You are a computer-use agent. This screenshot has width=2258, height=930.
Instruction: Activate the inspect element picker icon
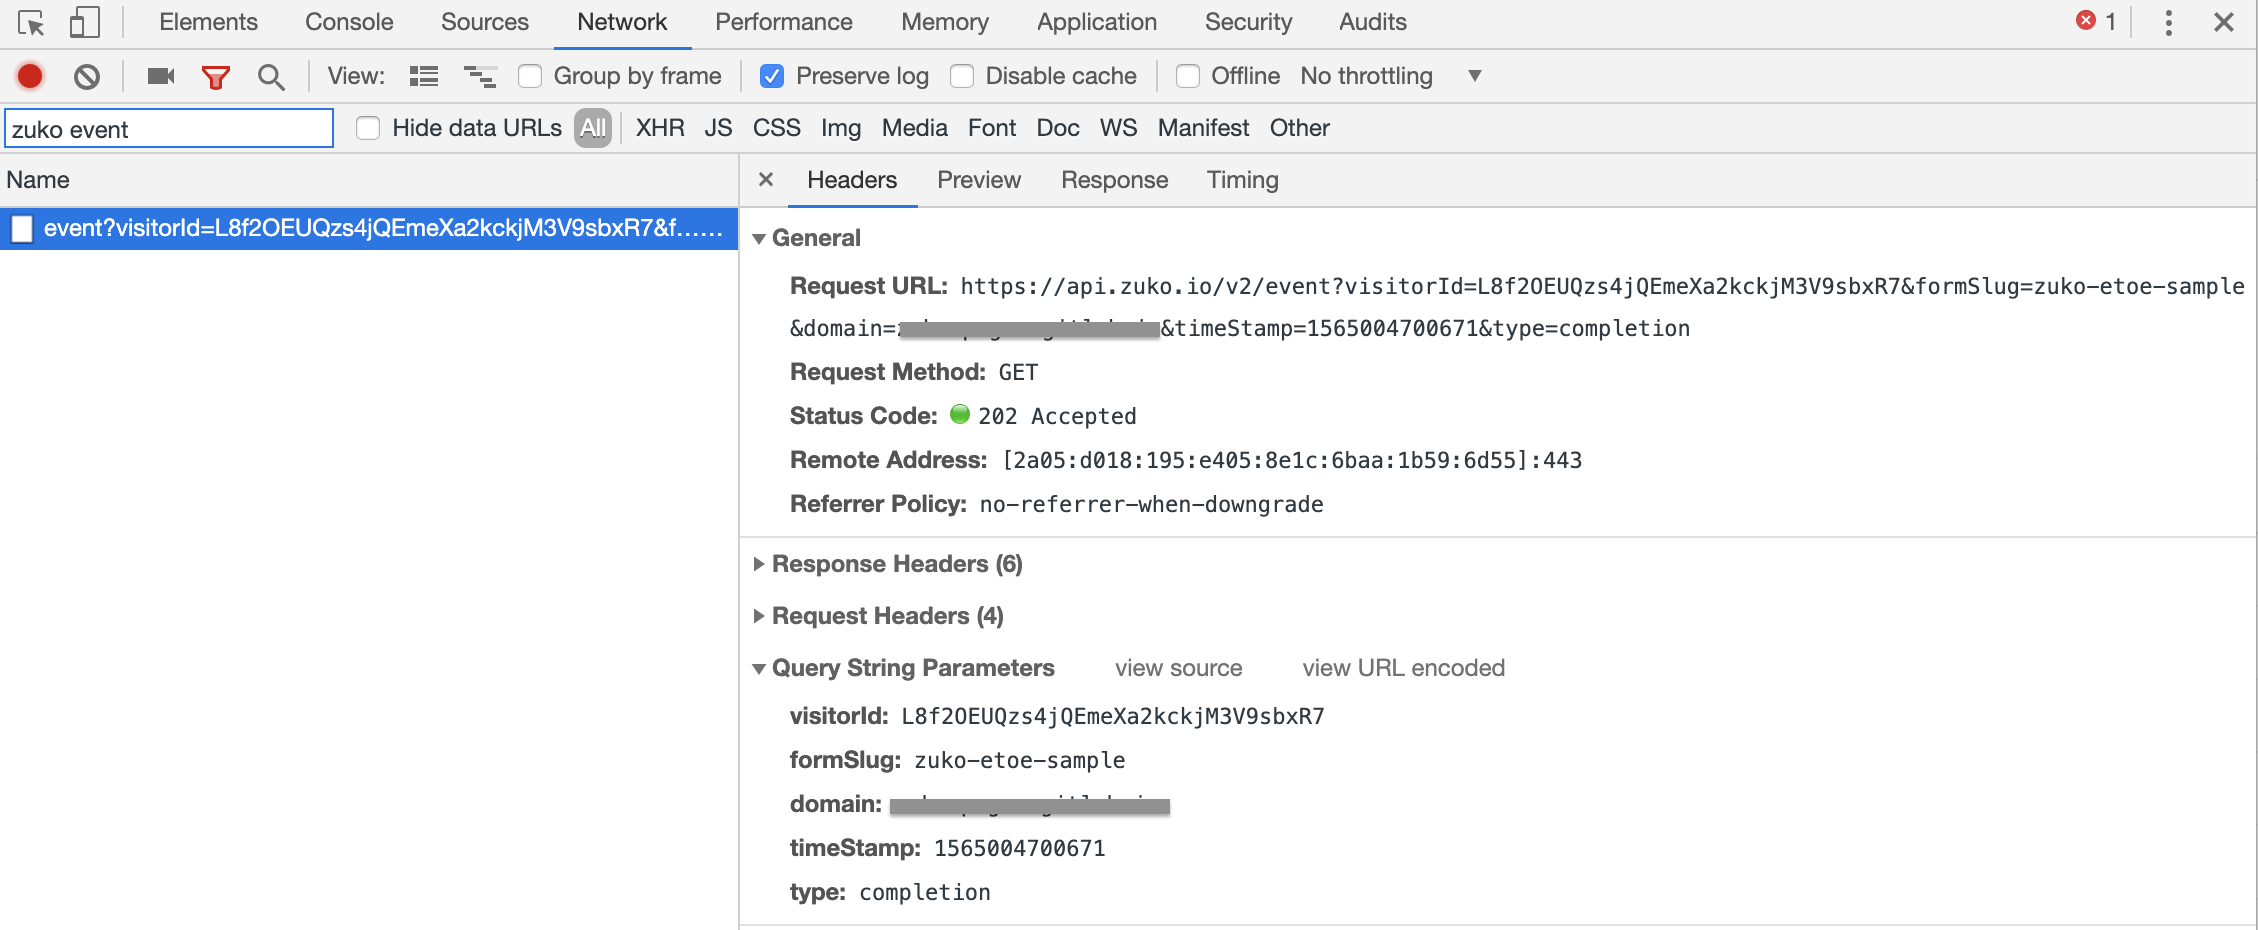click(x=31, y=22)
